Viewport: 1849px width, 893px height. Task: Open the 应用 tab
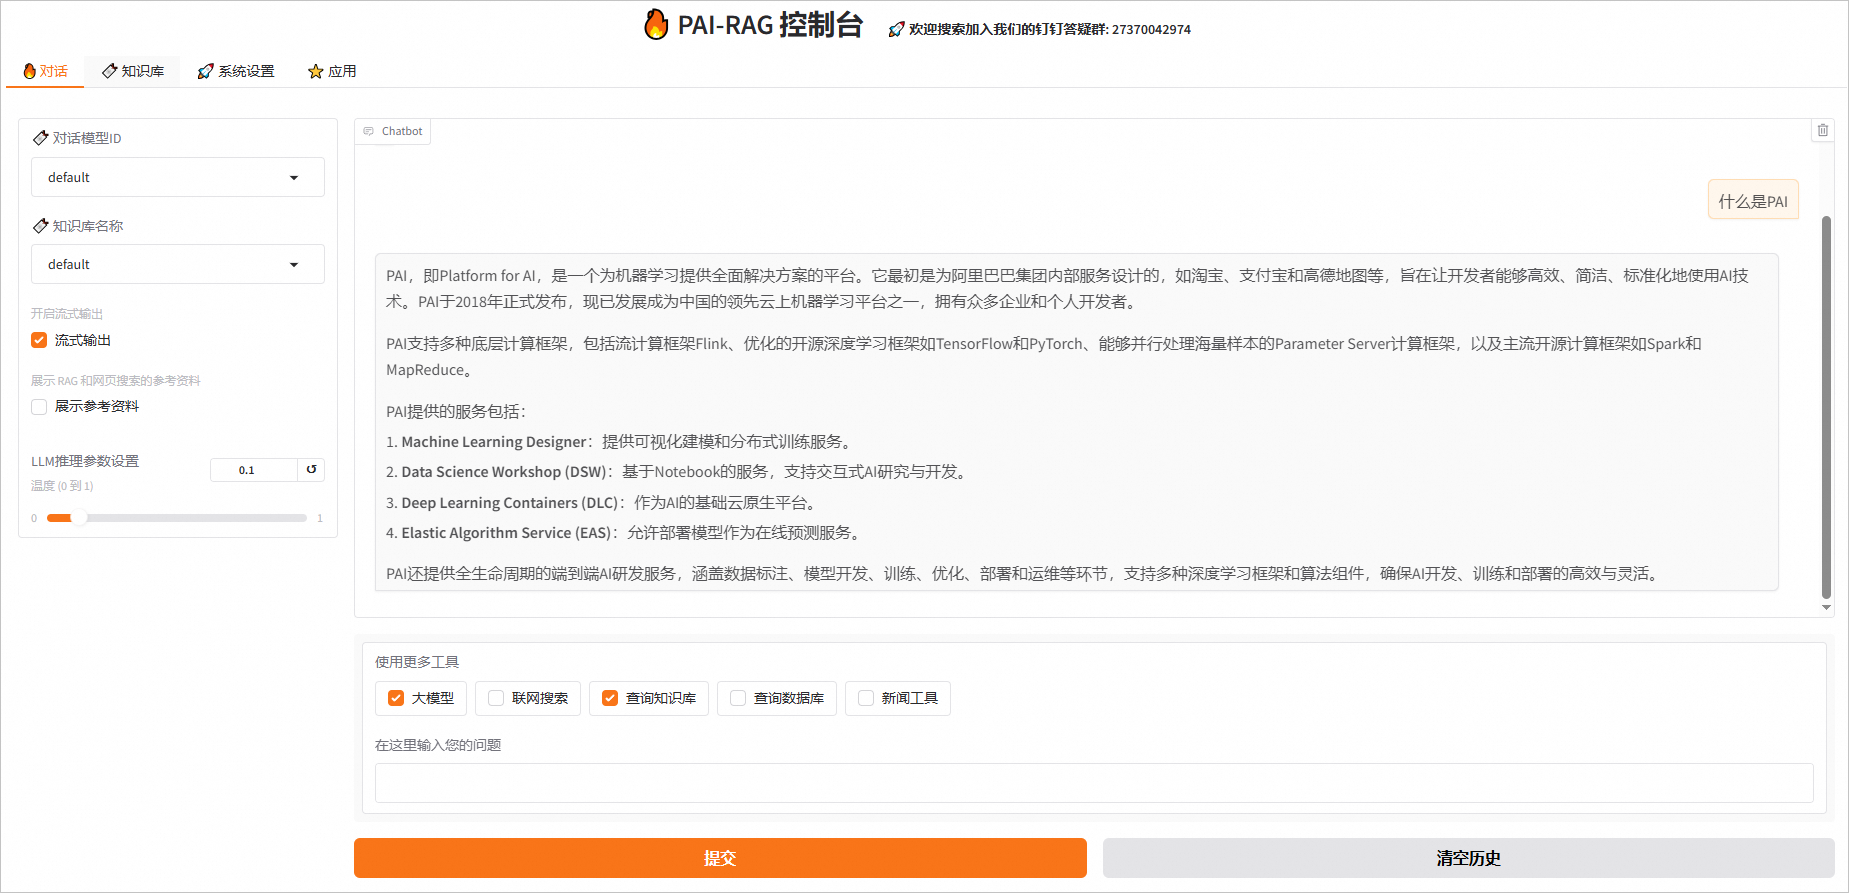[x=332, y=71]
